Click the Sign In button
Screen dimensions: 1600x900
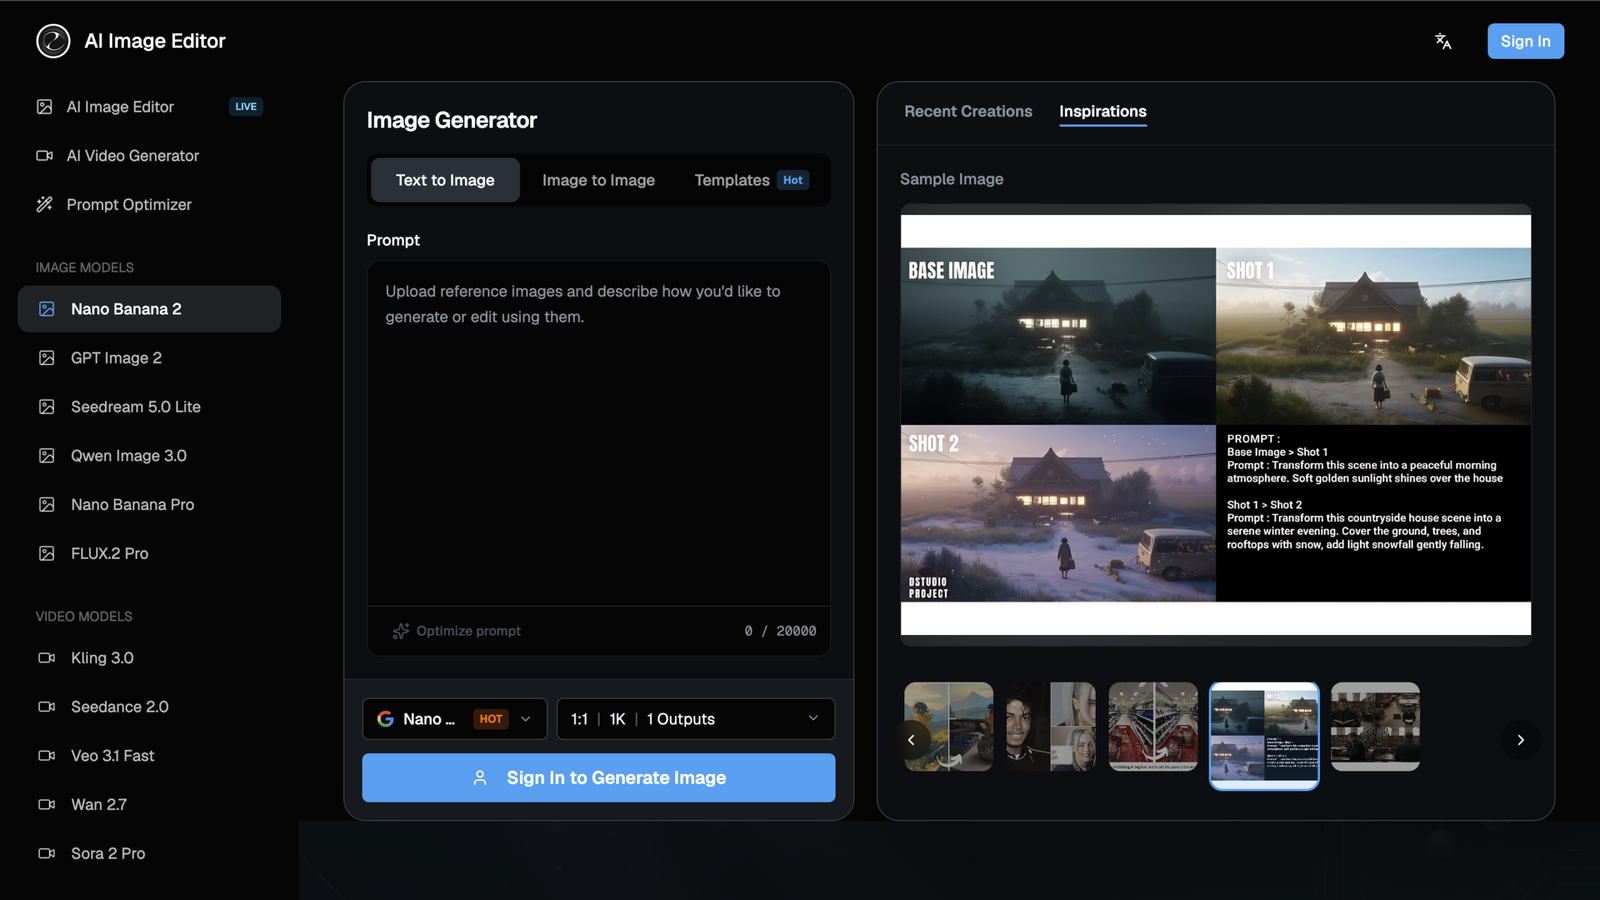[x=1525, y=41]
